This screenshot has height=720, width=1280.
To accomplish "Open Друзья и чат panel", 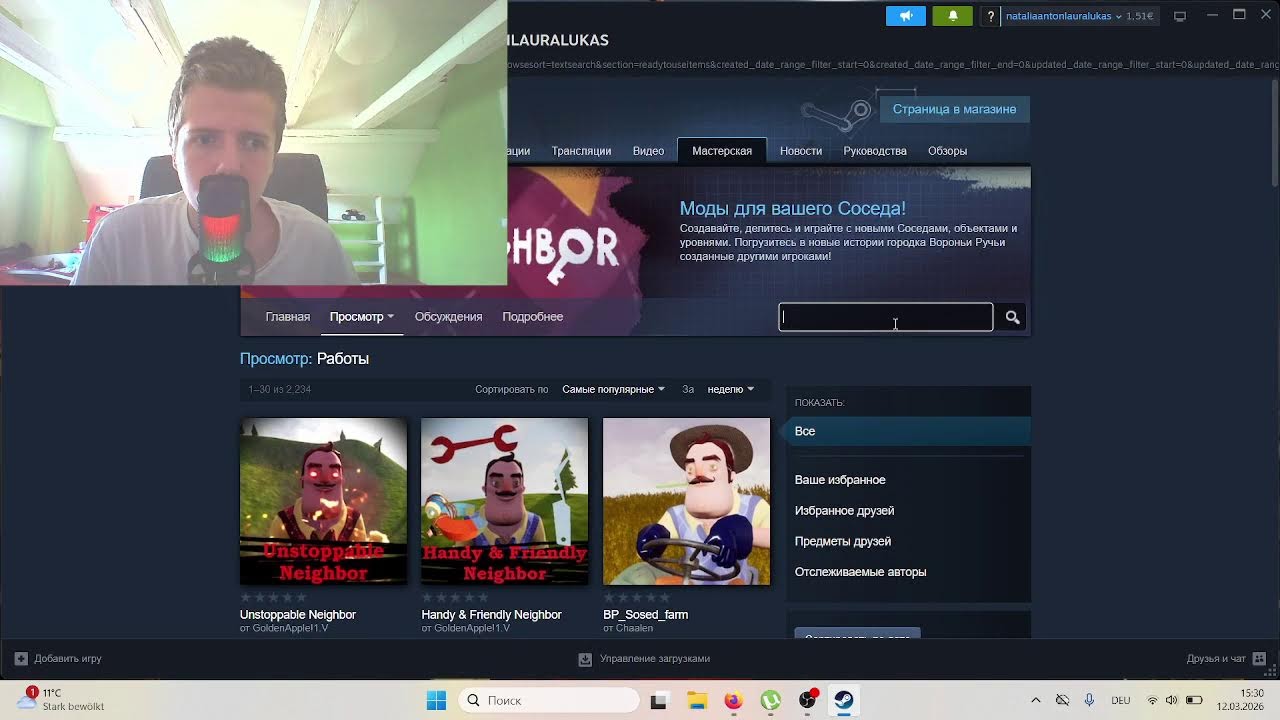I will 1216,659.
